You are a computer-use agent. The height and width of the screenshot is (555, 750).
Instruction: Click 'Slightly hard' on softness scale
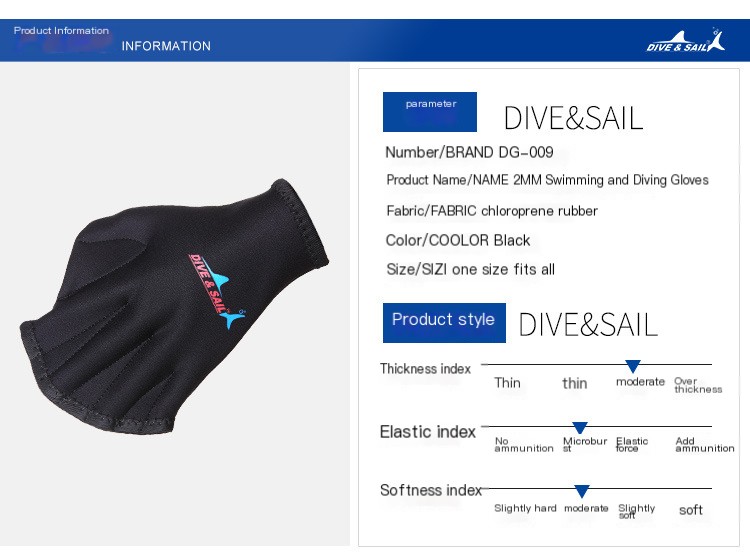(525, 508)
